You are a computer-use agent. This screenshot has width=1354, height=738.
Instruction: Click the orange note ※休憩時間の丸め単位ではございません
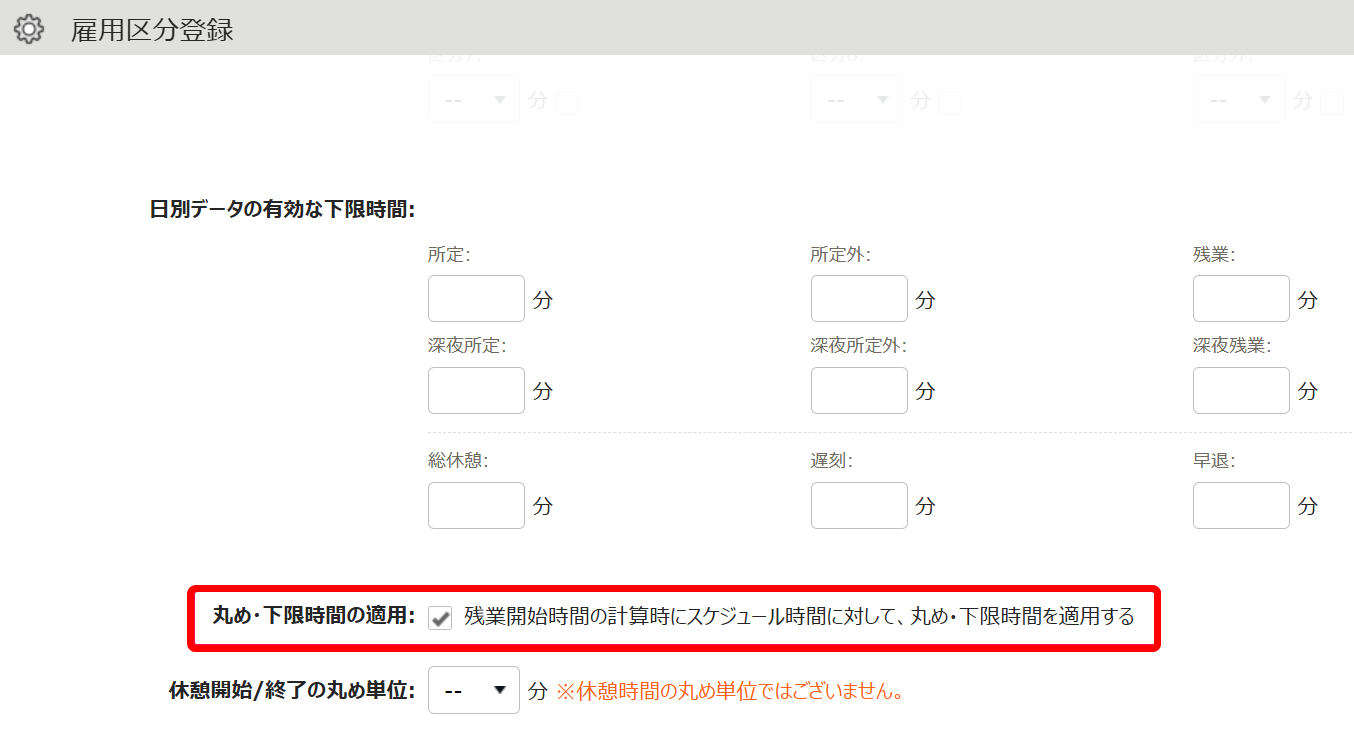731,691
